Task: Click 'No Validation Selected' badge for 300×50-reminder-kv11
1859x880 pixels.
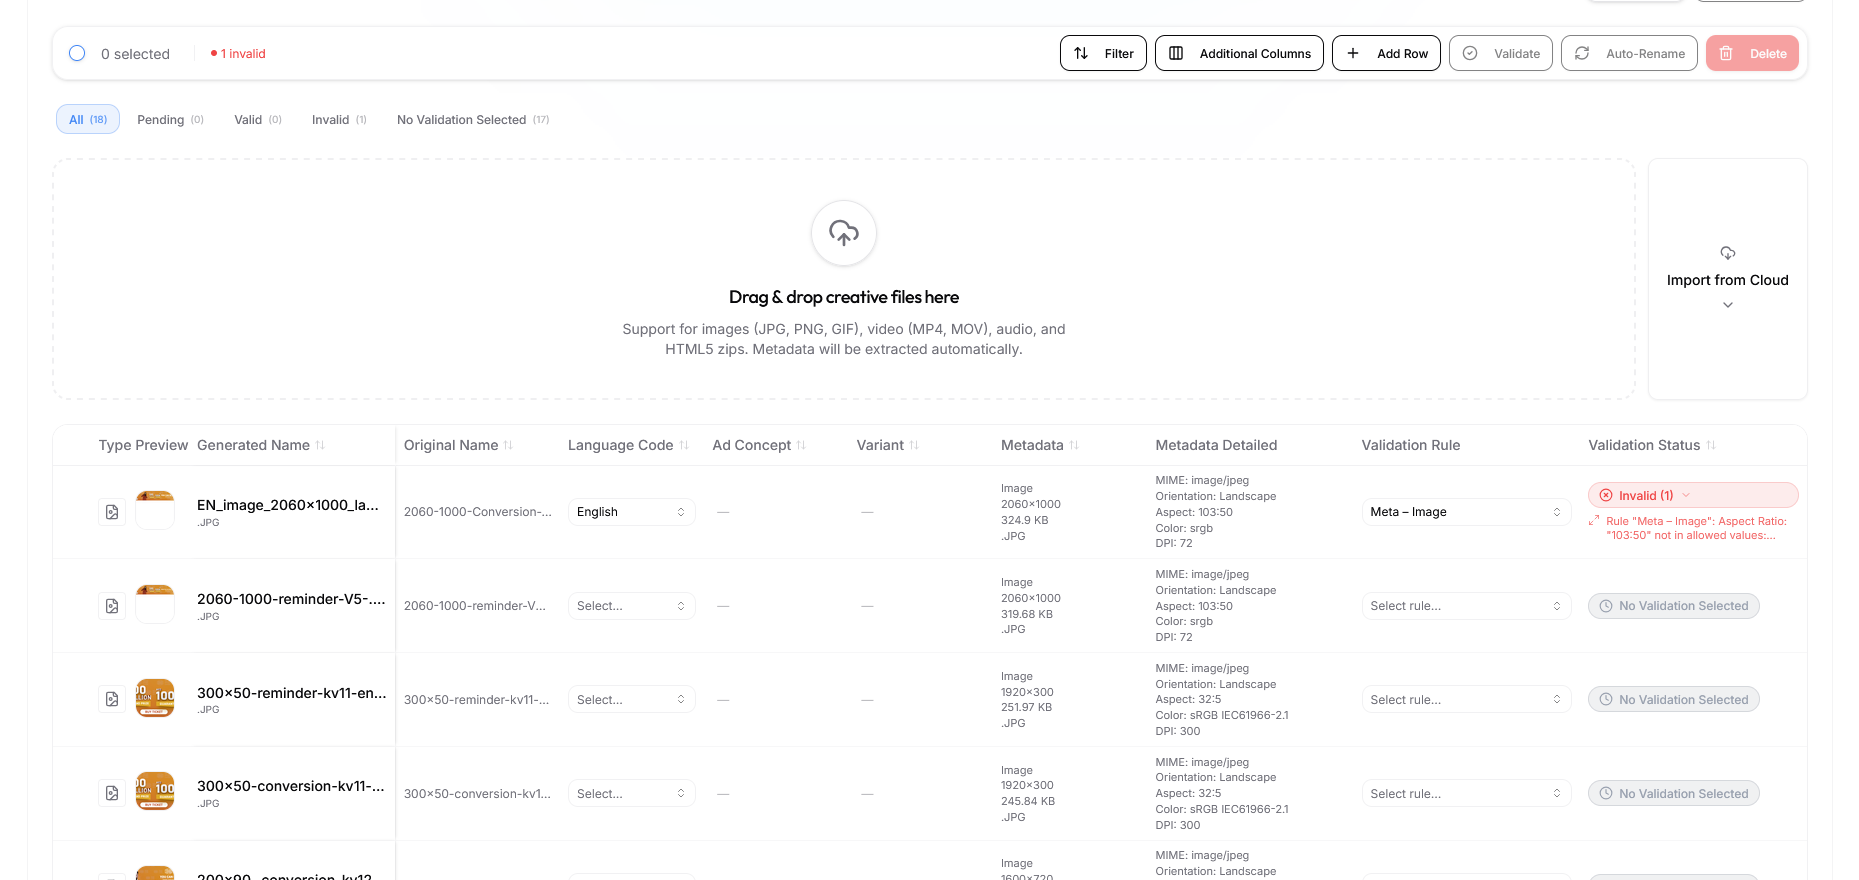Action: (x=1674, y=700)
